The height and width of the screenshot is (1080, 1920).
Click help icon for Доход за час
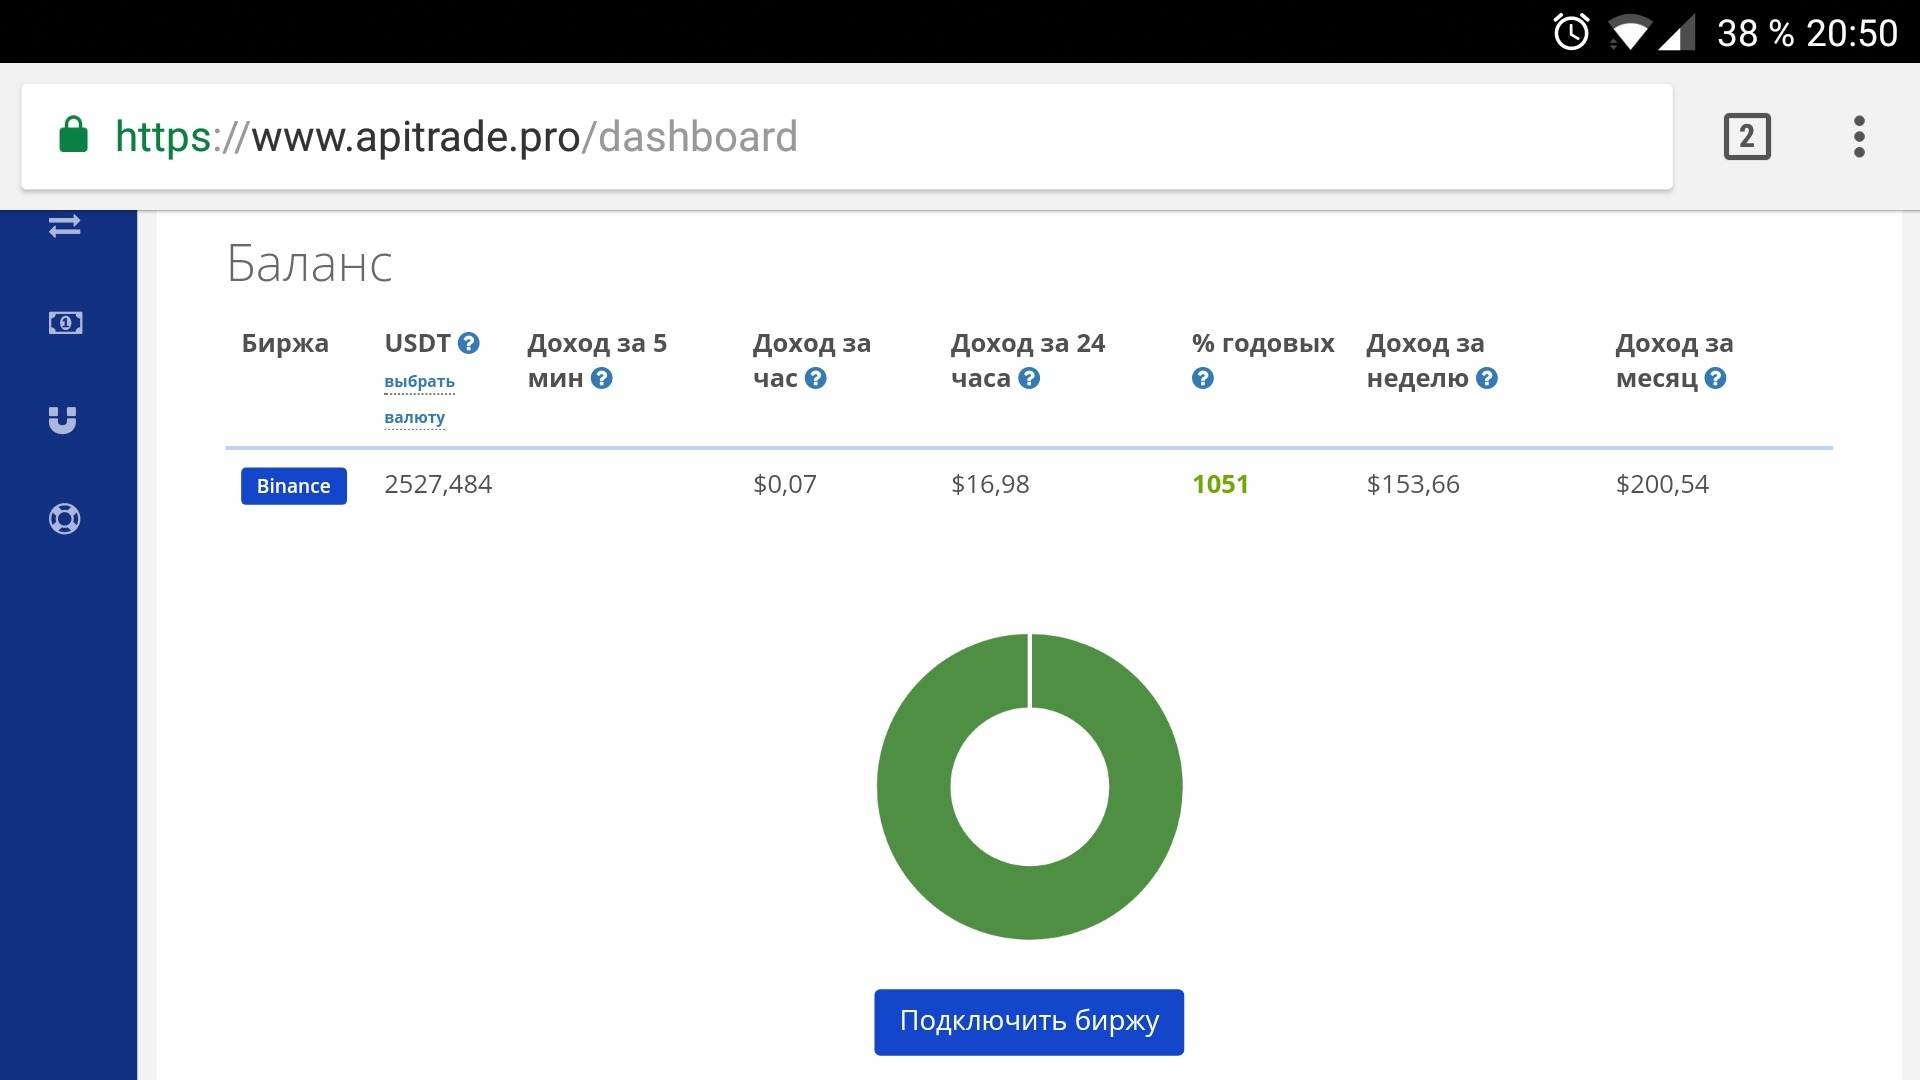click(816, 379)
